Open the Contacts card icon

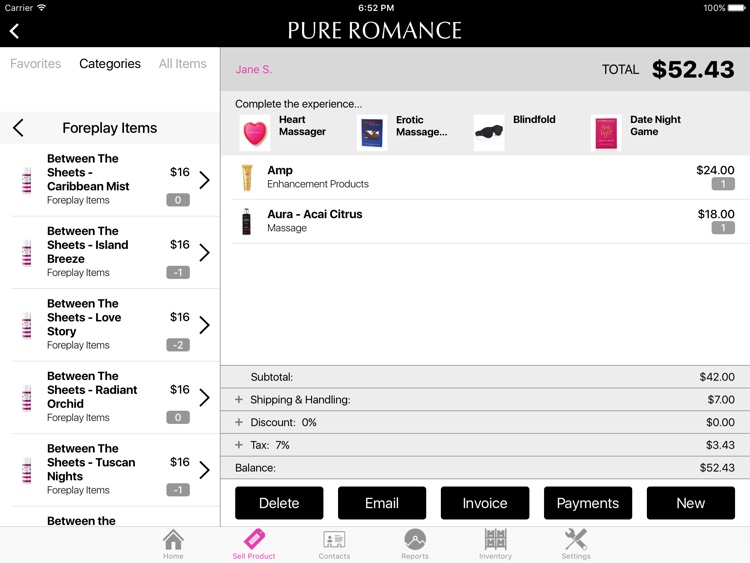(334, 540)
